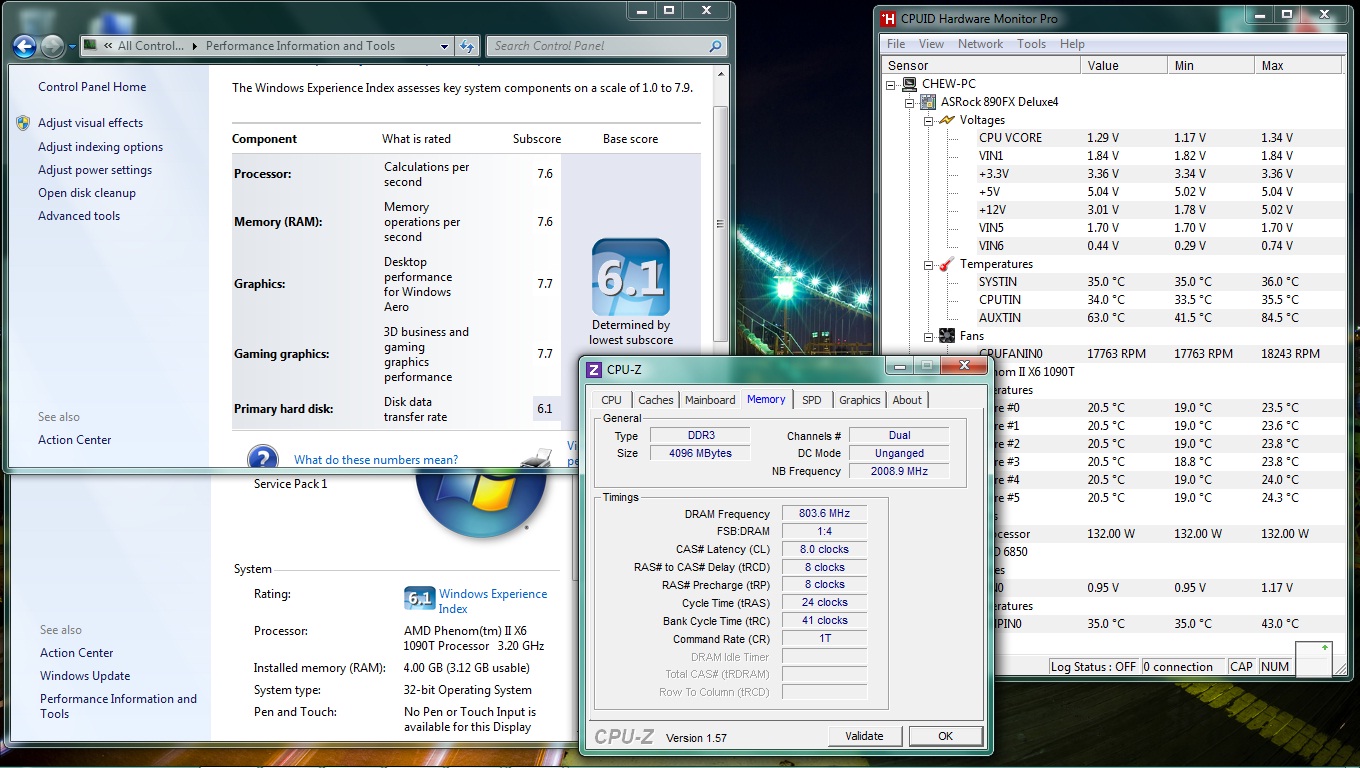The image size is (1360, 768).
Task: Switch to the Graphics tab in CPU-Z
Action: point(859,400)
